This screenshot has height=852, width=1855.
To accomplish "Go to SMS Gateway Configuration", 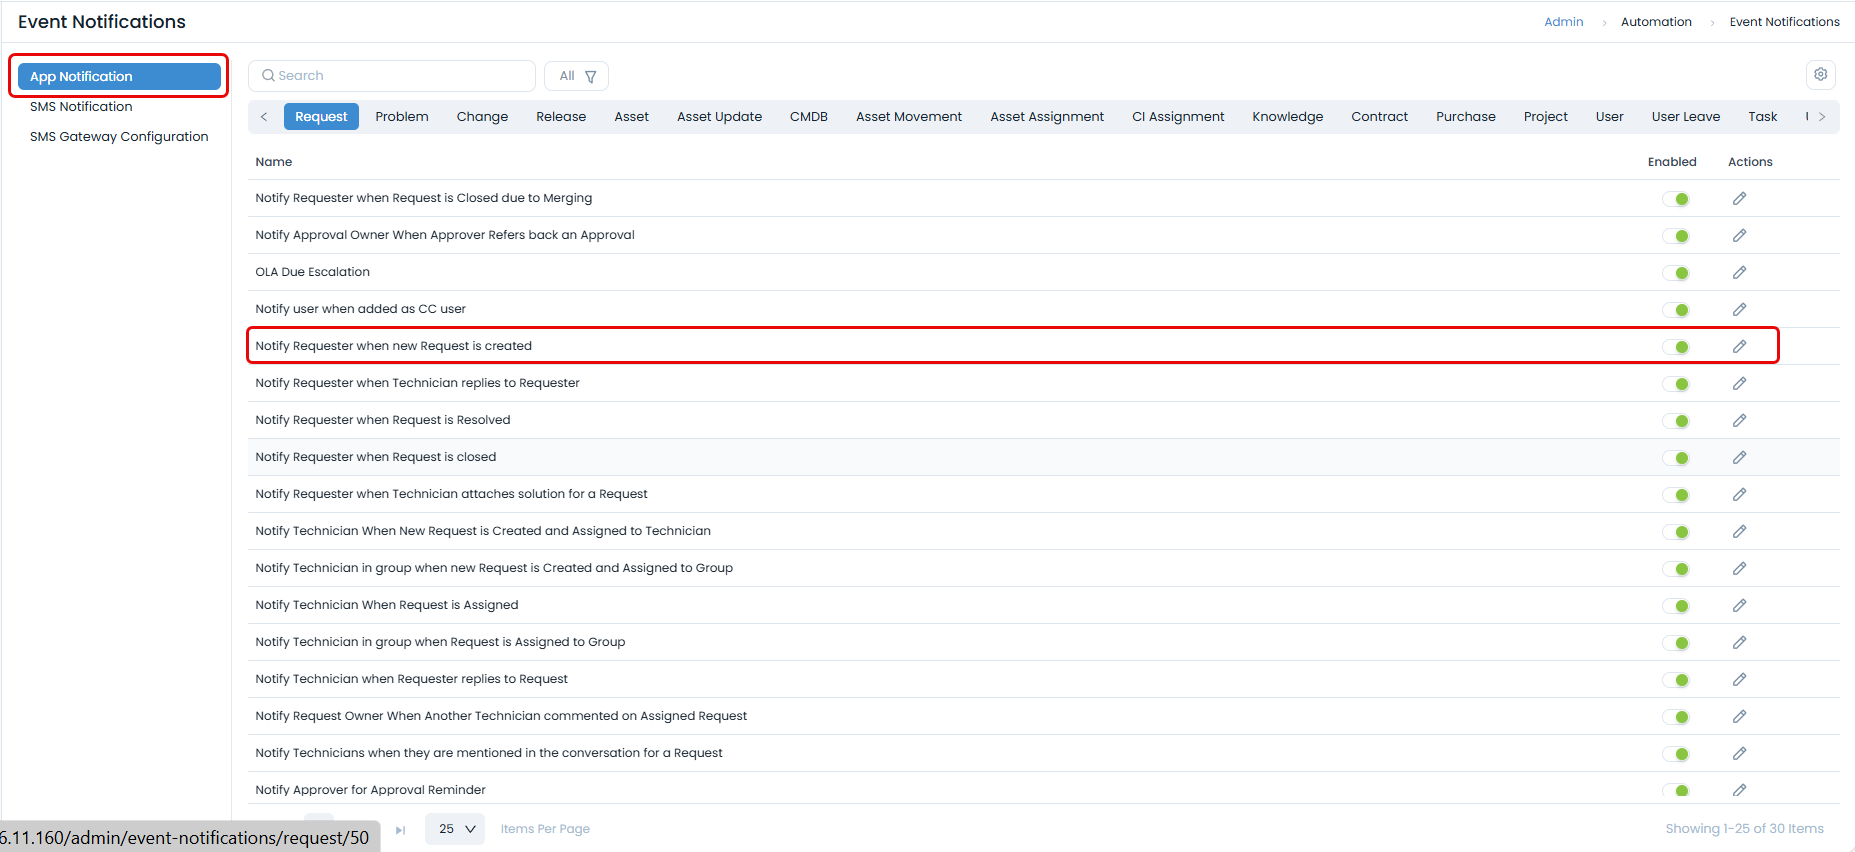I will [x=119, y=137].
